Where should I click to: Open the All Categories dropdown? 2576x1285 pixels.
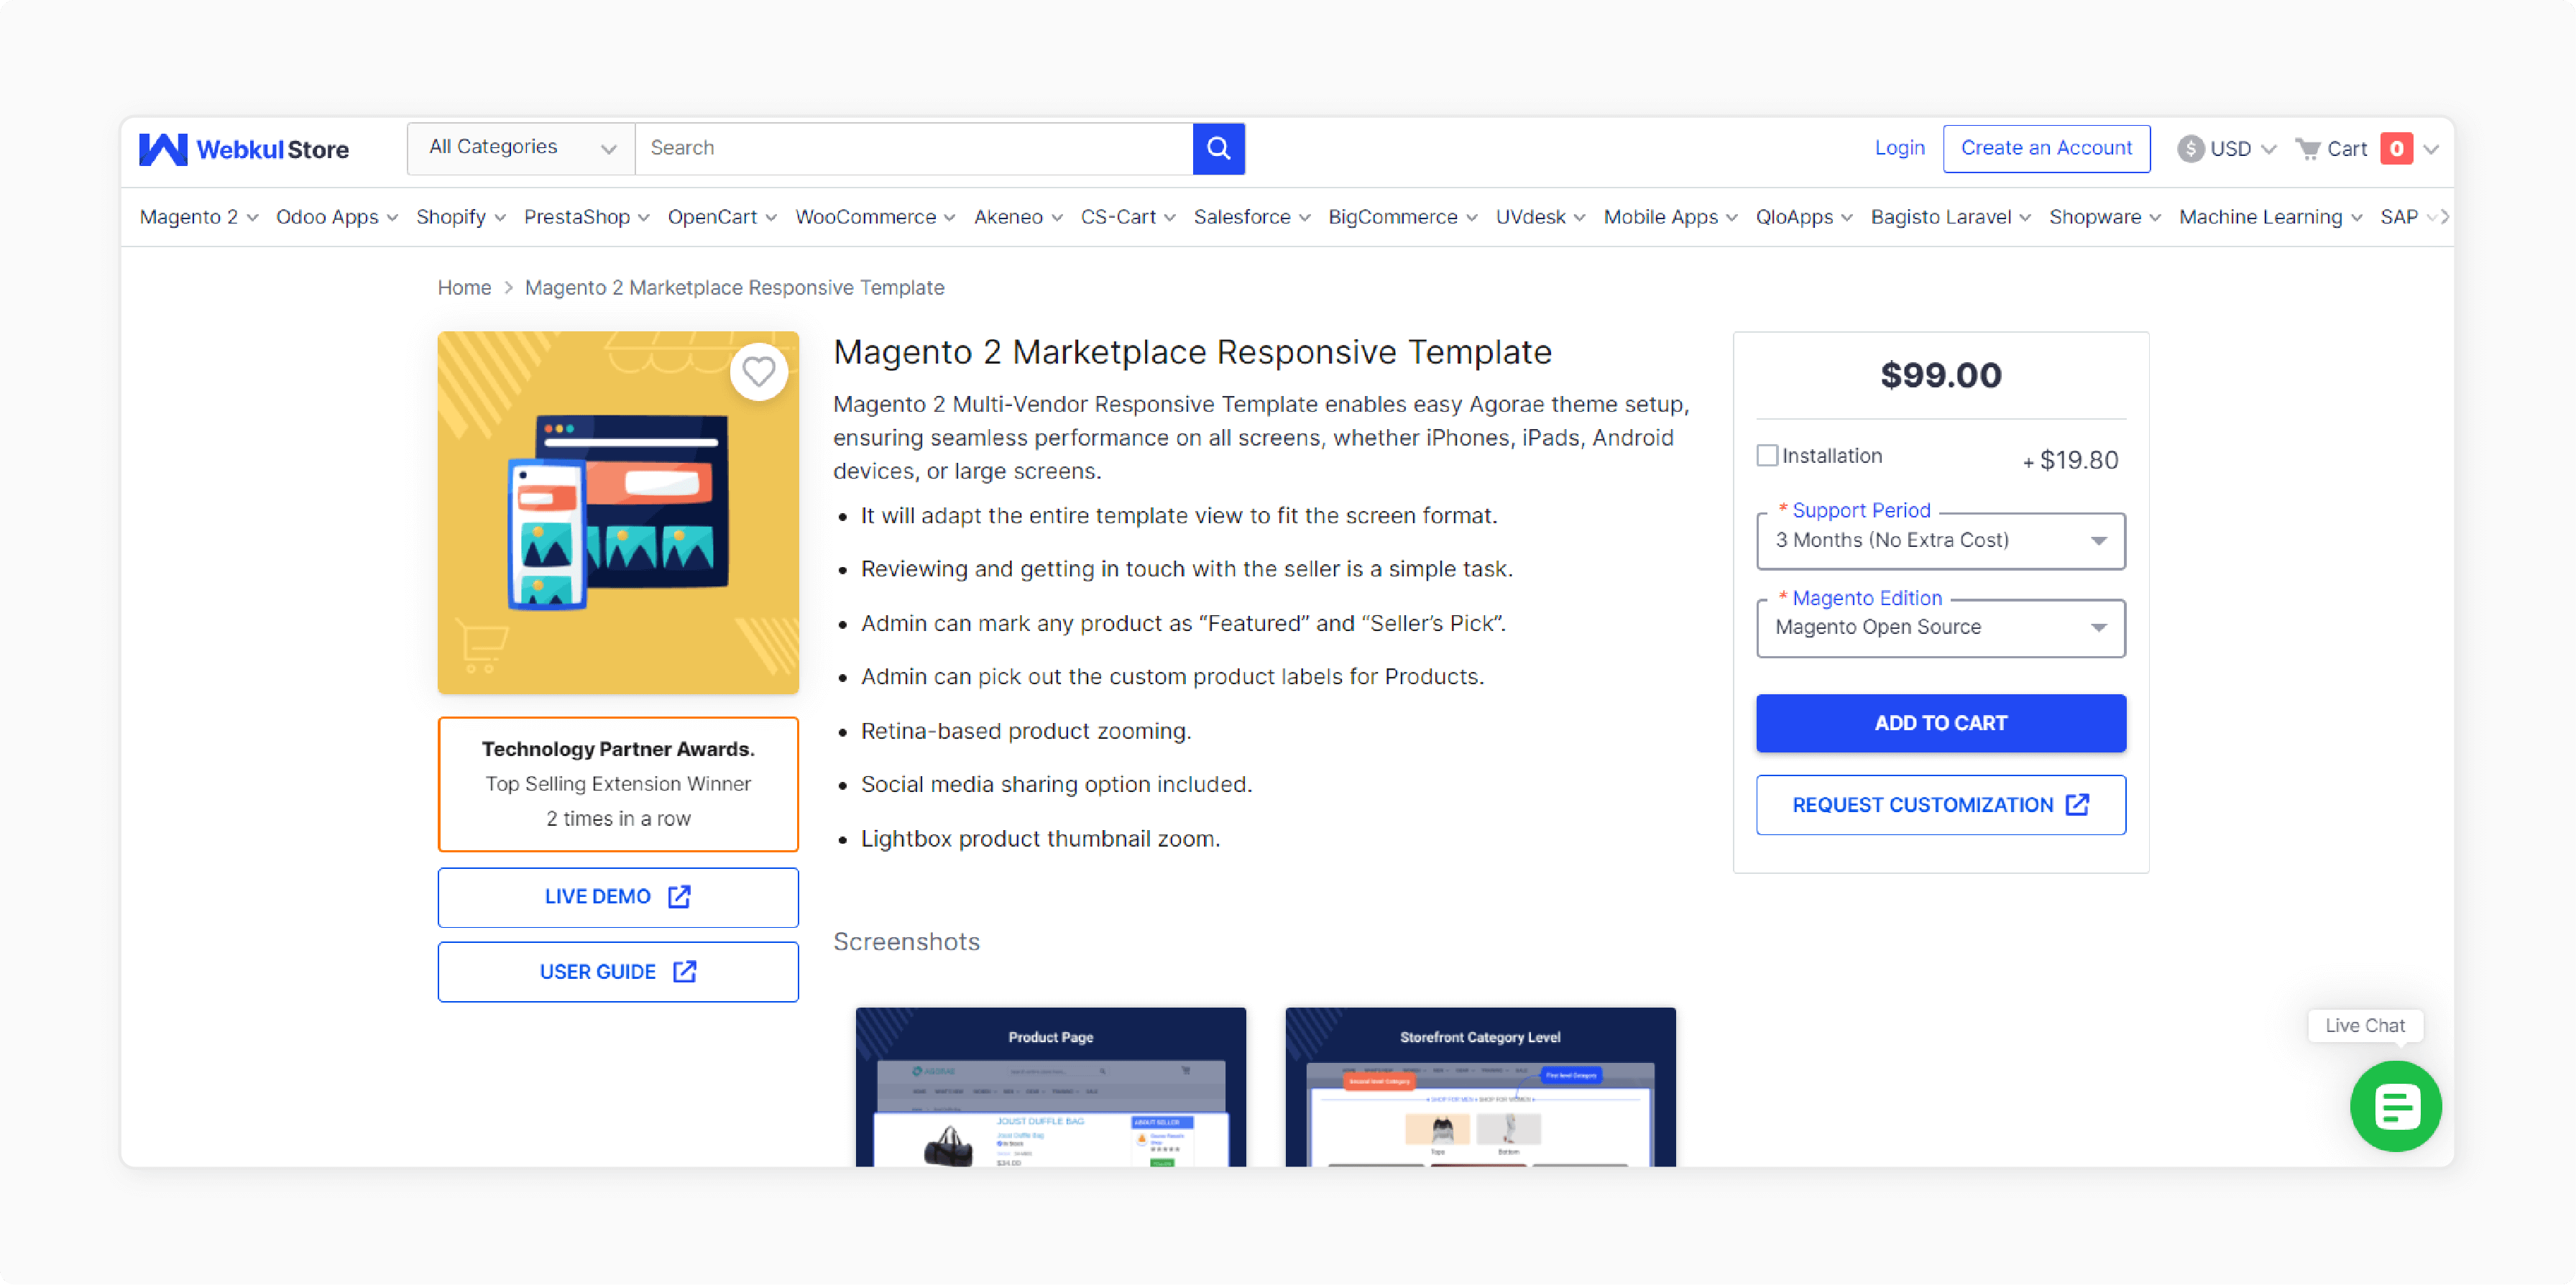pos(521,148)
